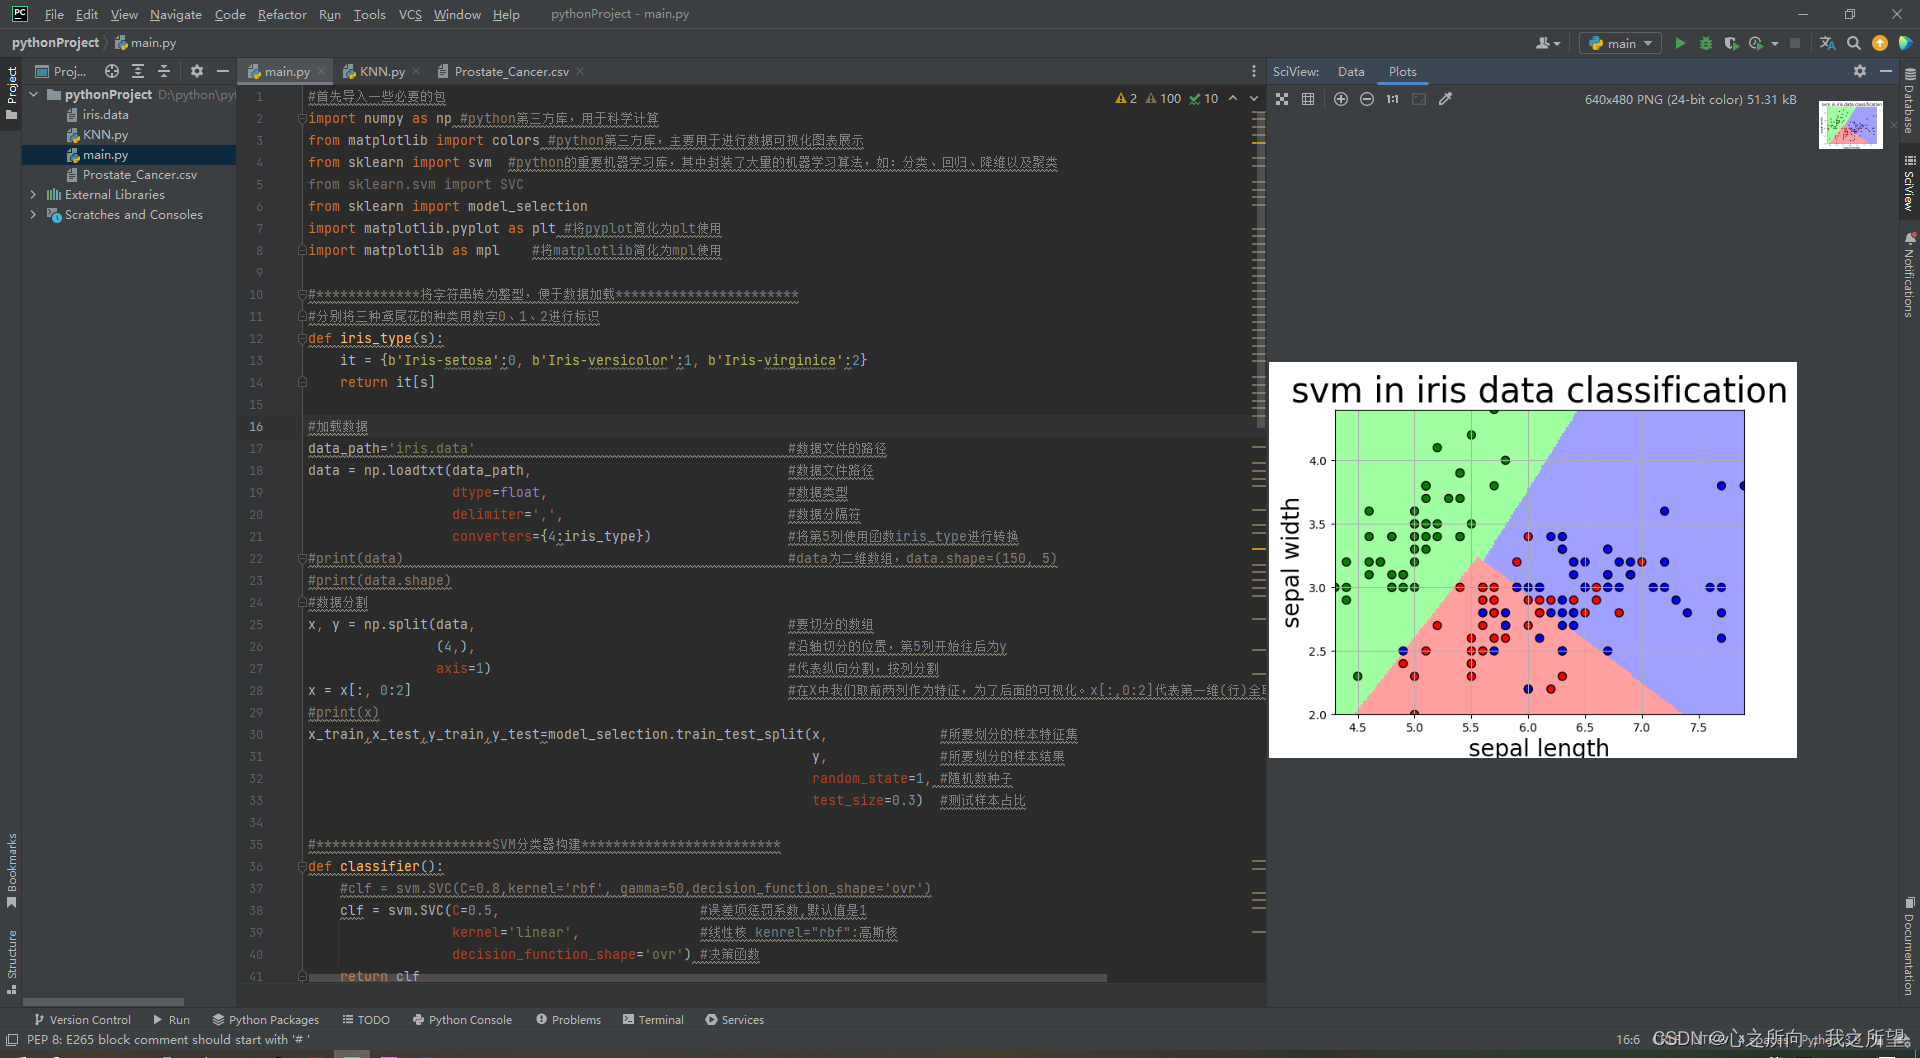Open Notifications side panel

(x=1909, y=275)
